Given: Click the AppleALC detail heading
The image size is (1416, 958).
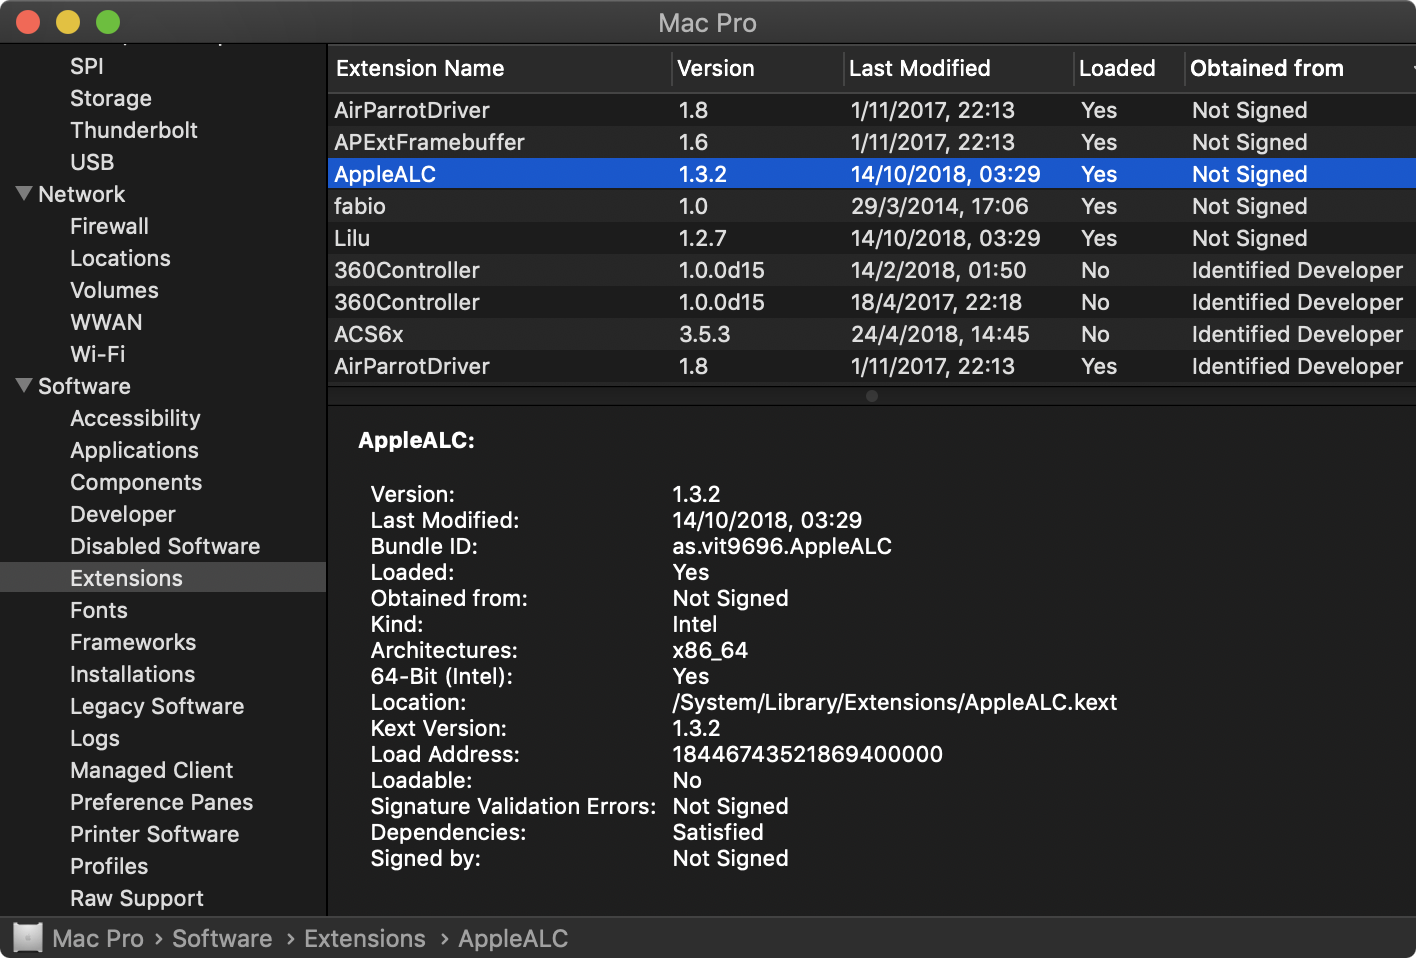Looking at the screenshot, I should (x=416, y=440).
